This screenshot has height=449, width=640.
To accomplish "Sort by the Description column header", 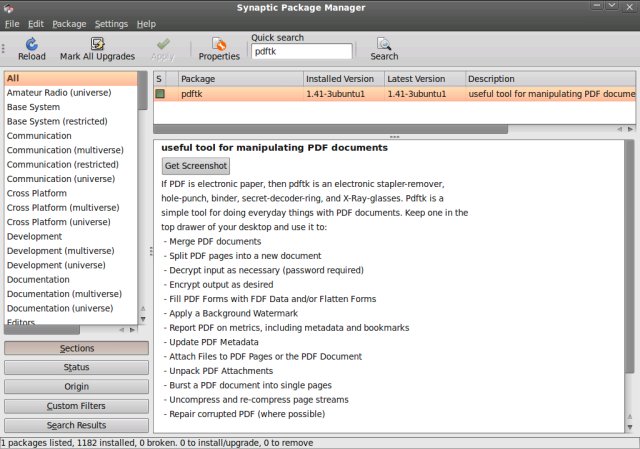I will pos(551,79).
